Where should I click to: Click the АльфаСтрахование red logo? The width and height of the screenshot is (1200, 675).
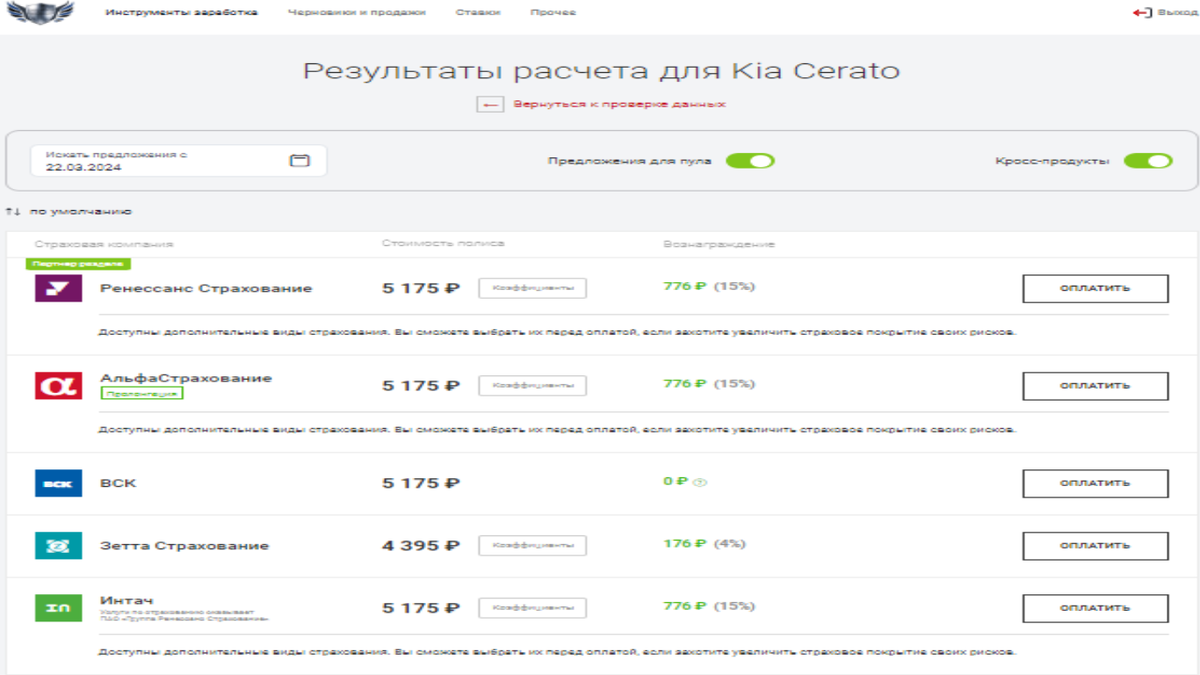tap(58, 385)
